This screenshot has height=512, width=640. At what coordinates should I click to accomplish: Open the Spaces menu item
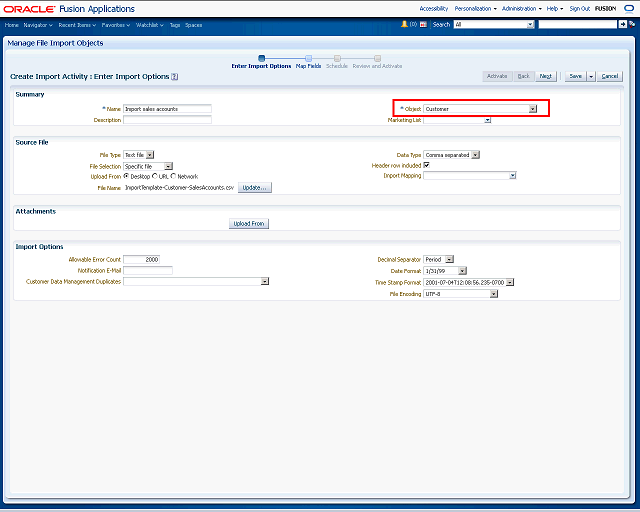193,25
